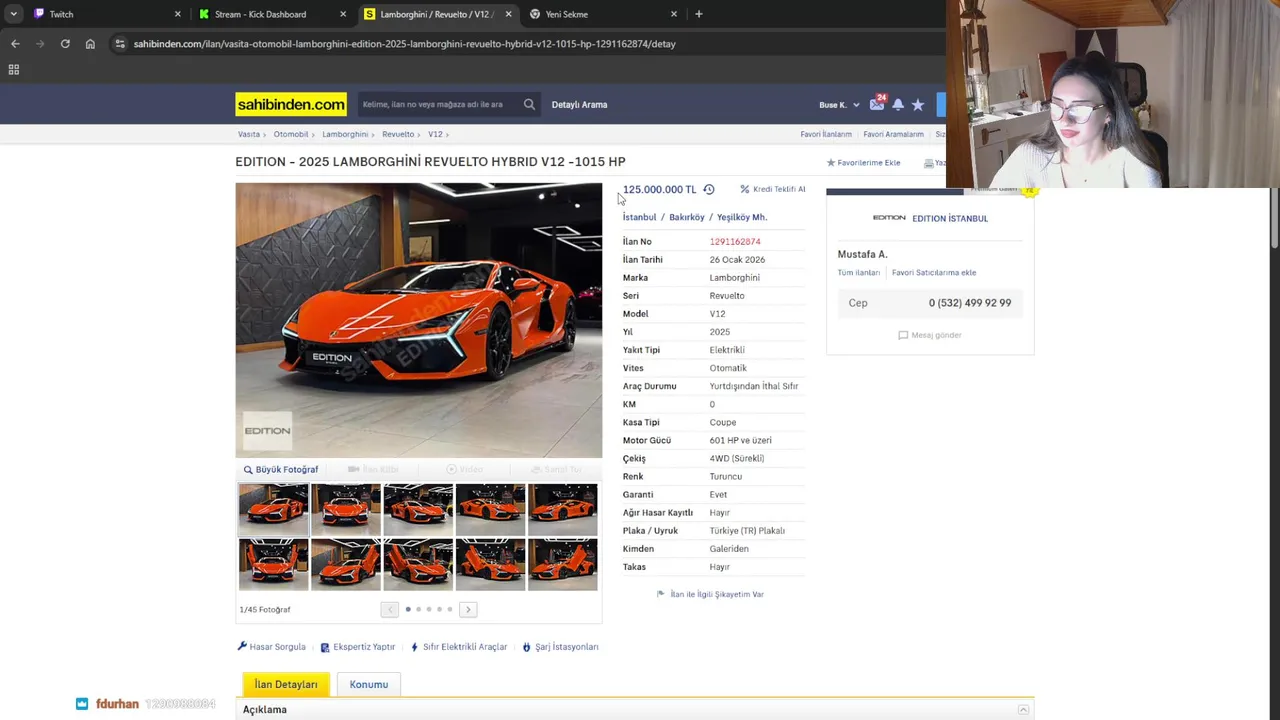The image size is (1280, 720).
Task: Open Favori Aramalarım link
Action: [x=893, y=134]
